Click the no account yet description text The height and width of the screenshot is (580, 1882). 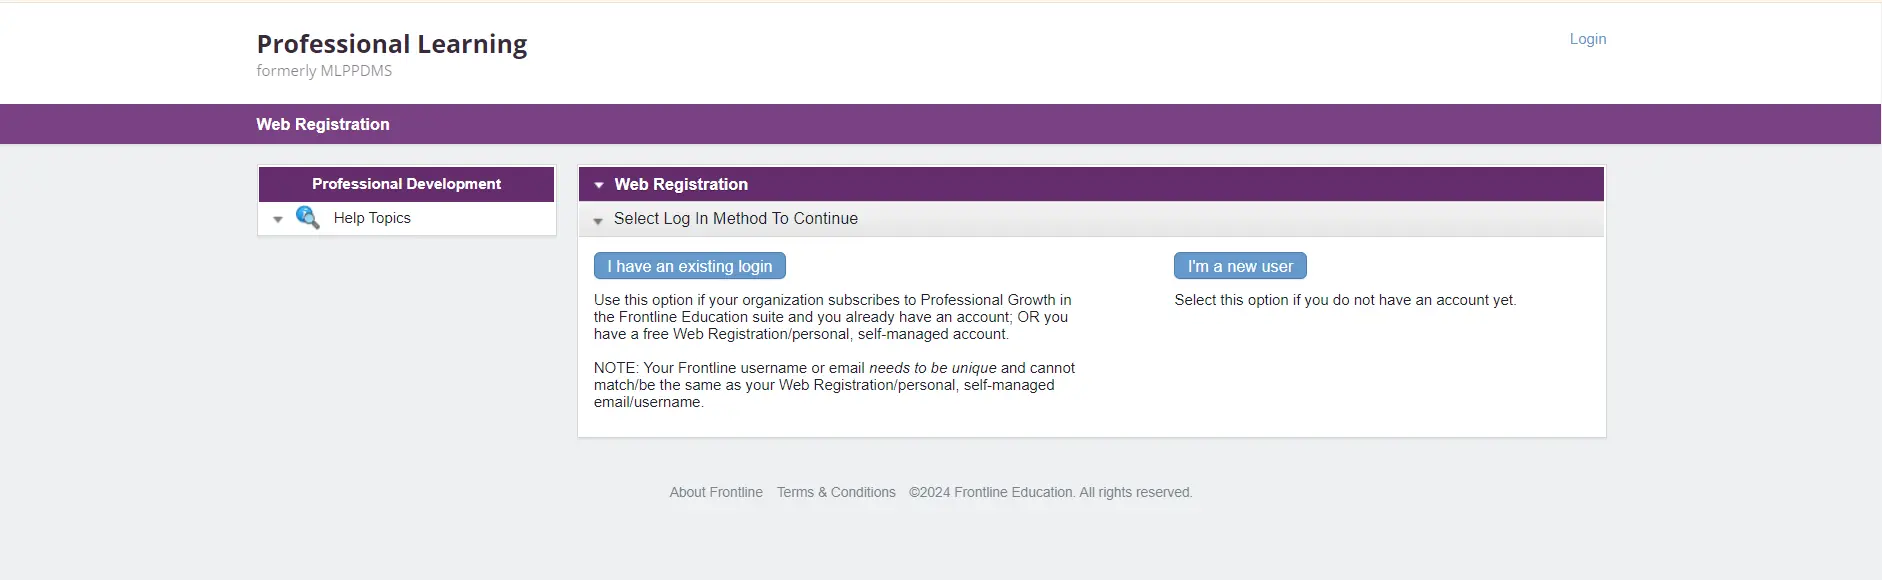(x=1345, y=300)
